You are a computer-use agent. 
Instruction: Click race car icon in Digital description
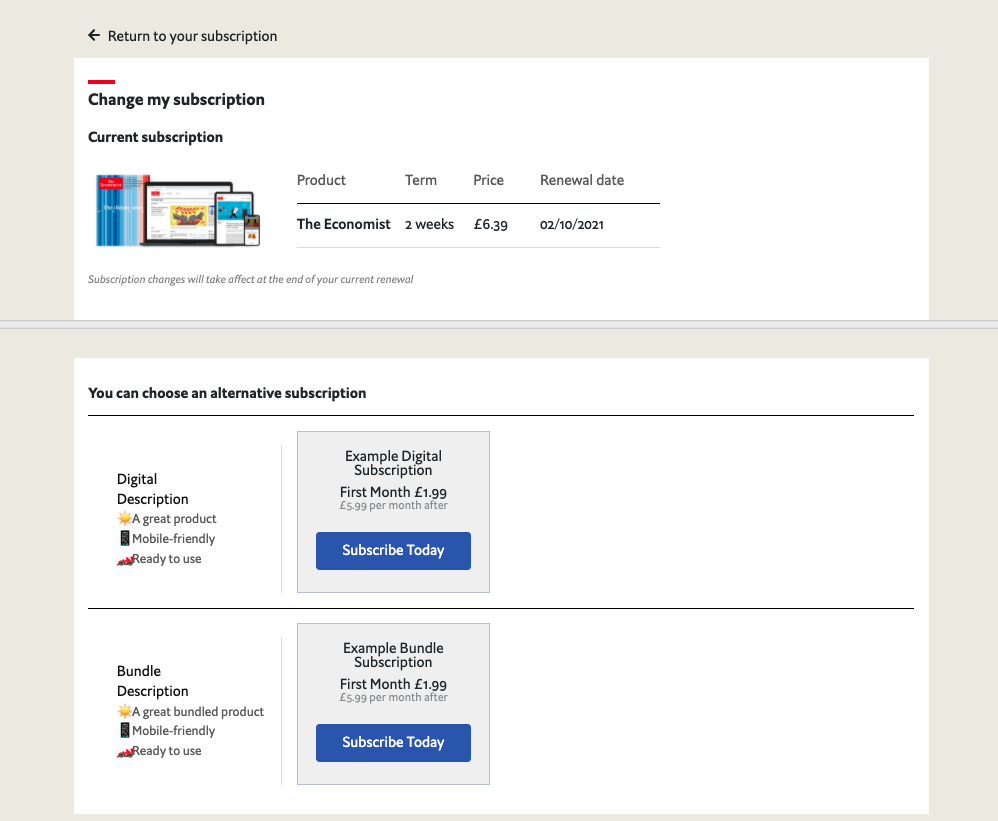(125, 559)
